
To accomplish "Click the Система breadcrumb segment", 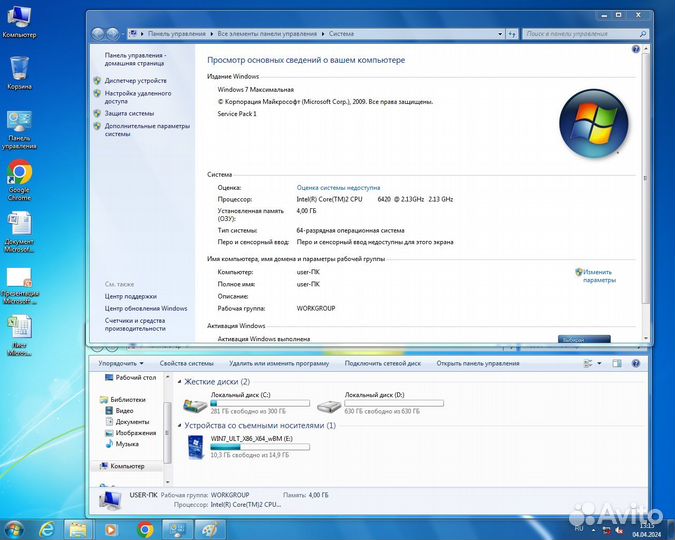I will click(x=341, y=34).
